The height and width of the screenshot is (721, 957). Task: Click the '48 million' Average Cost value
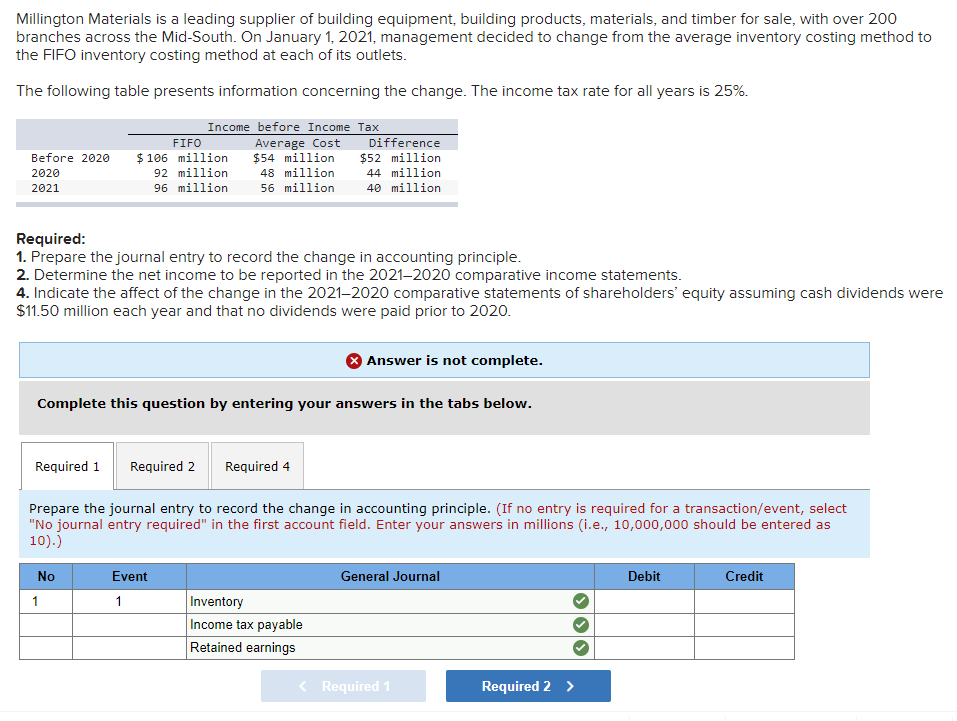tap(297, 173)
